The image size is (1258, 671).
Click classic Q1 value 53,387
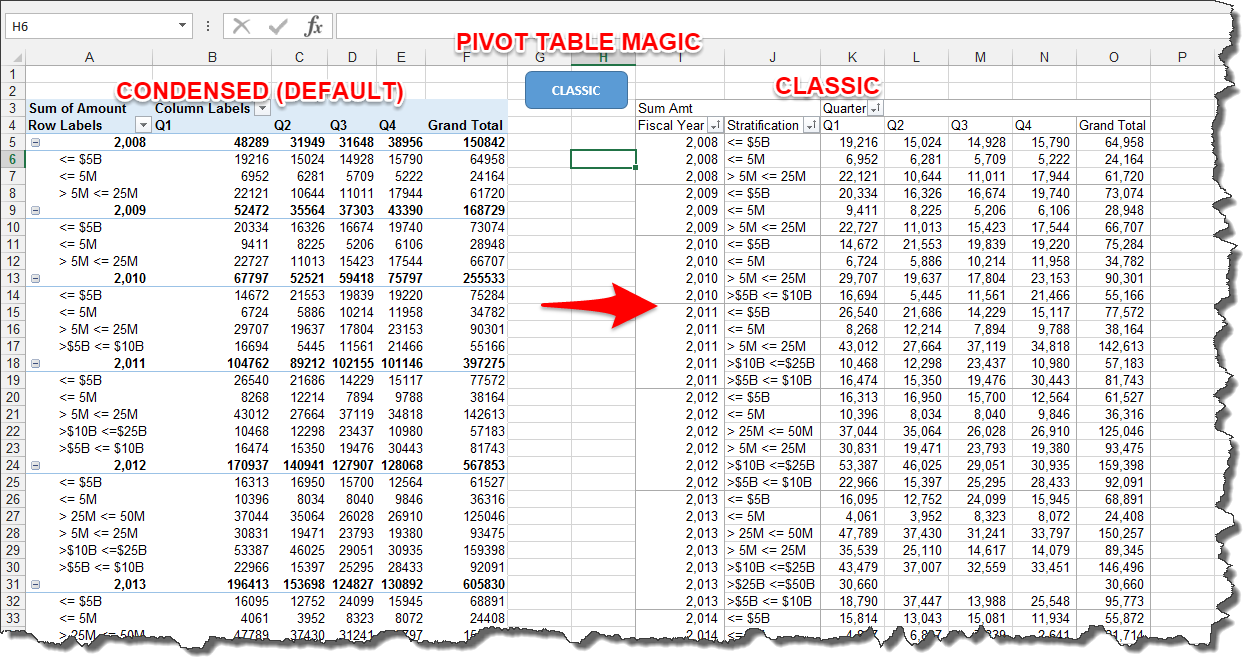coord(862,465)
